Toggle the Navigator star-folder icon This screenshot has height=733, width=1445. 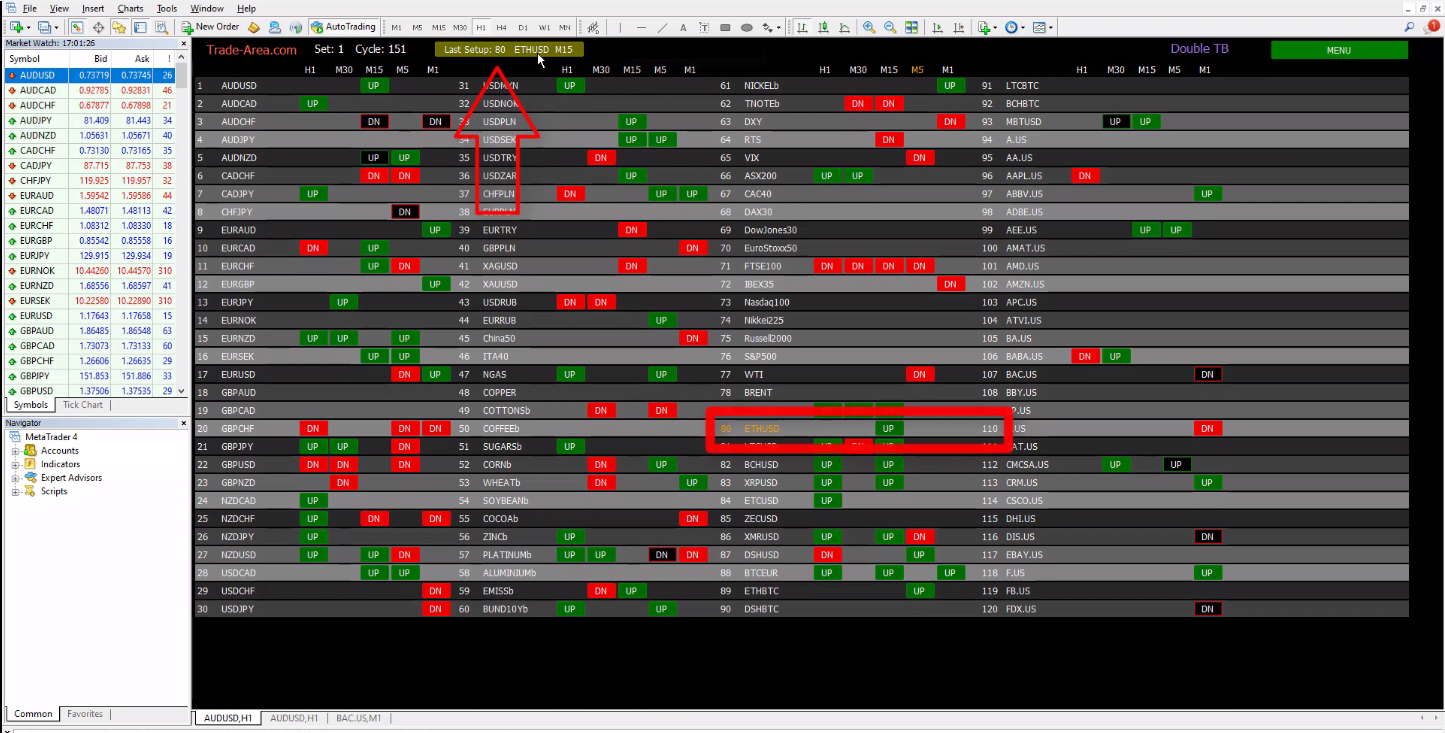[x=119, y=27]
